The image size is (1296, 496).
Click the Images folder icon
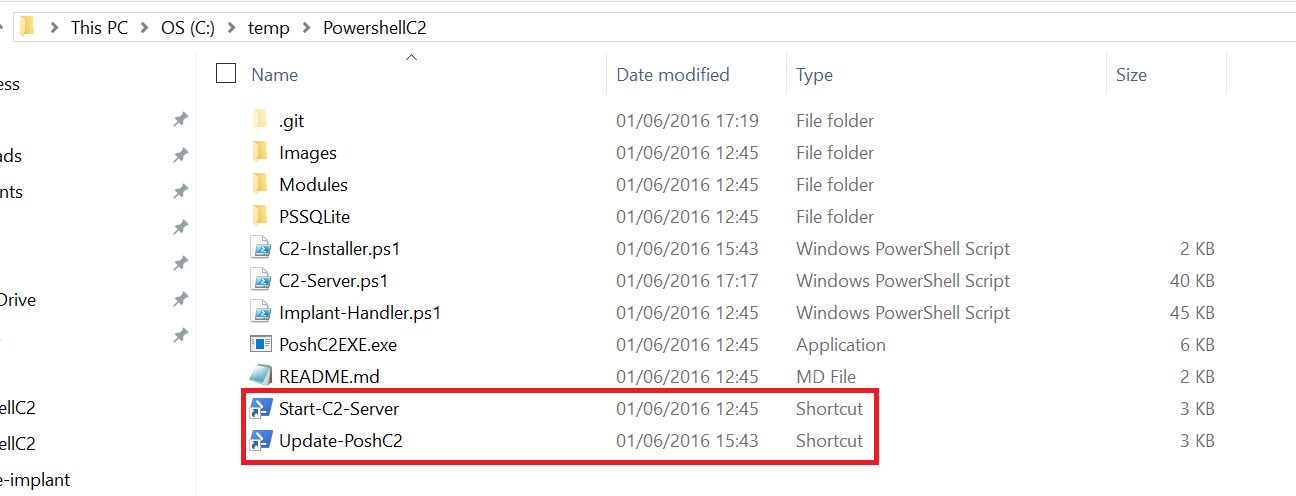[260, 152]
